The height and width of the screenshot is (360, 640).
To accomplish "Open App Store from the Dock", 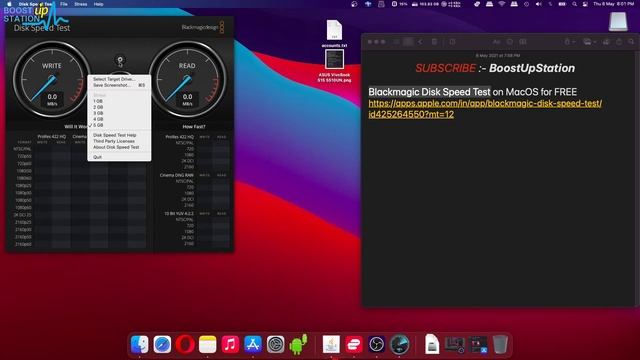I will click(x=253, y=344).
